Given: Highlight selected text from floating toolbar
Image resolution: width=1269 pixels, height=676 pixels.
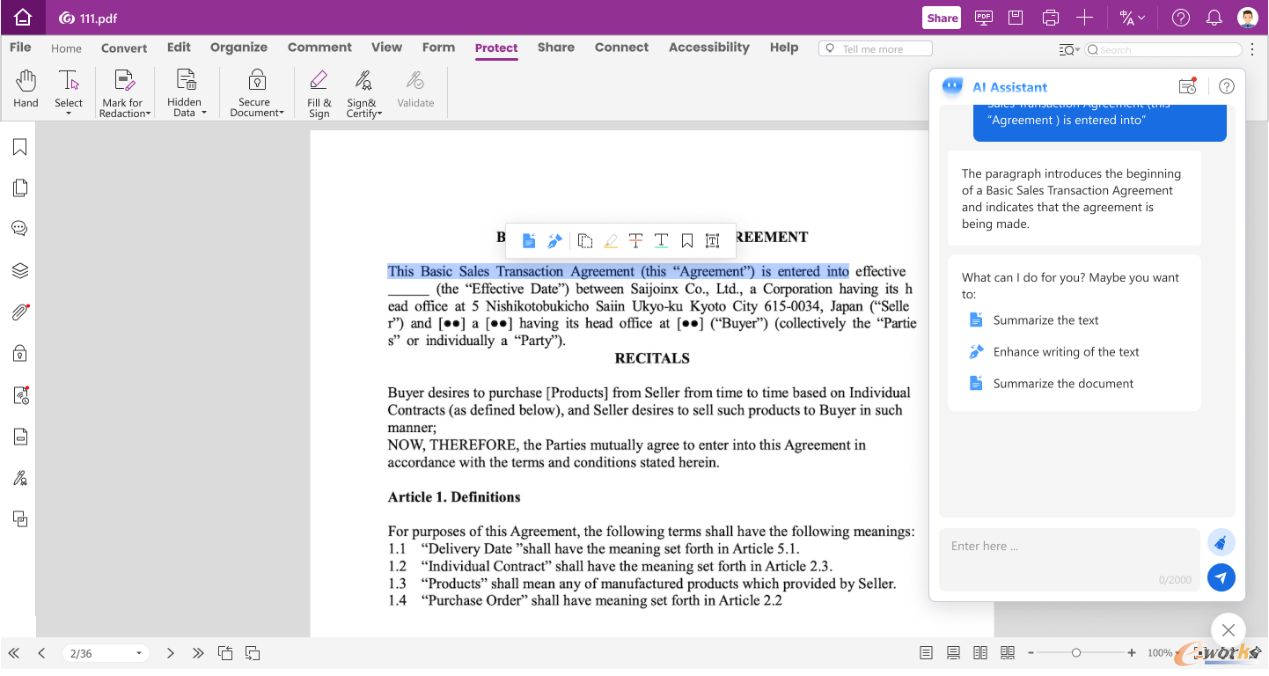Looking at the screenshot, I should coord(611,241).
